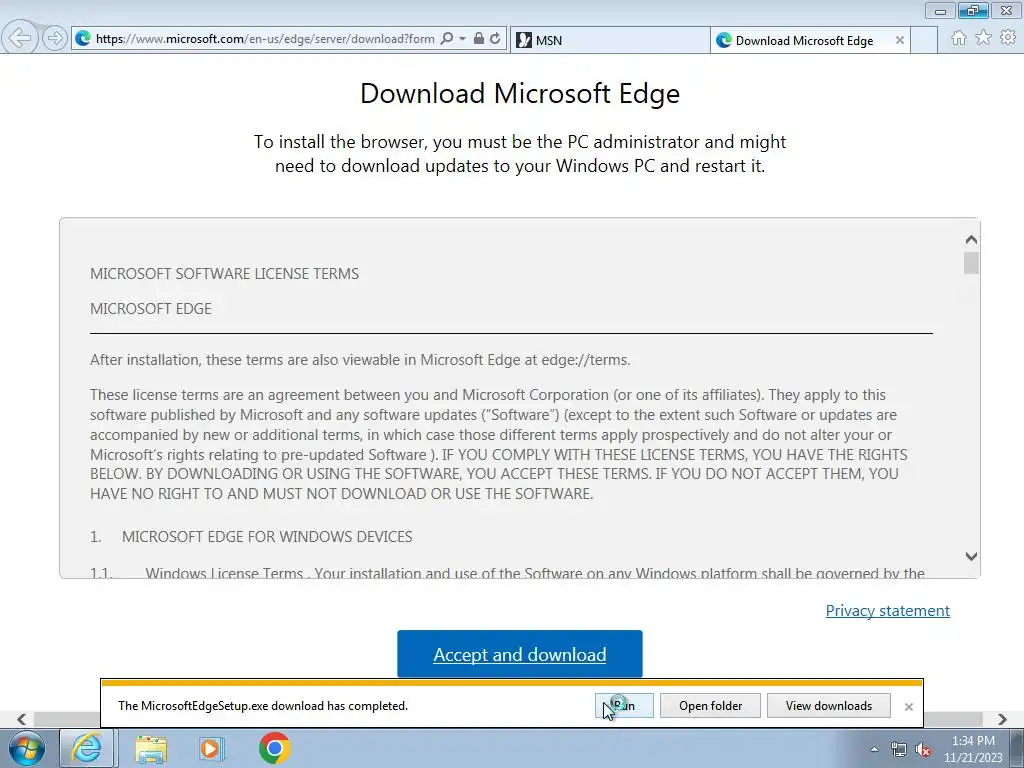
Task: Click the security lock icon
Action: pos(479,39)
